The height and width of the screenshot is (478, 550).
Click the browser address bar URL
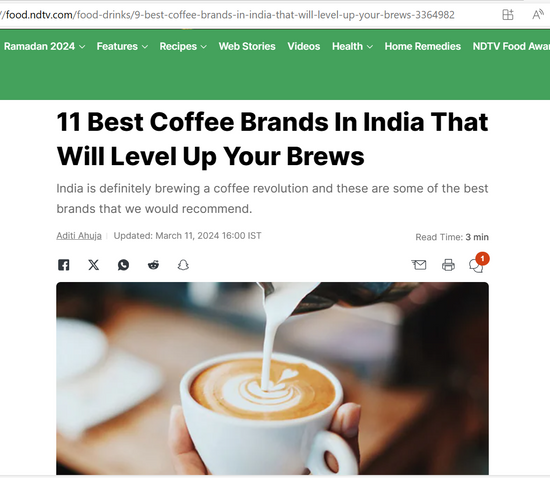click(x=227, y=15)
